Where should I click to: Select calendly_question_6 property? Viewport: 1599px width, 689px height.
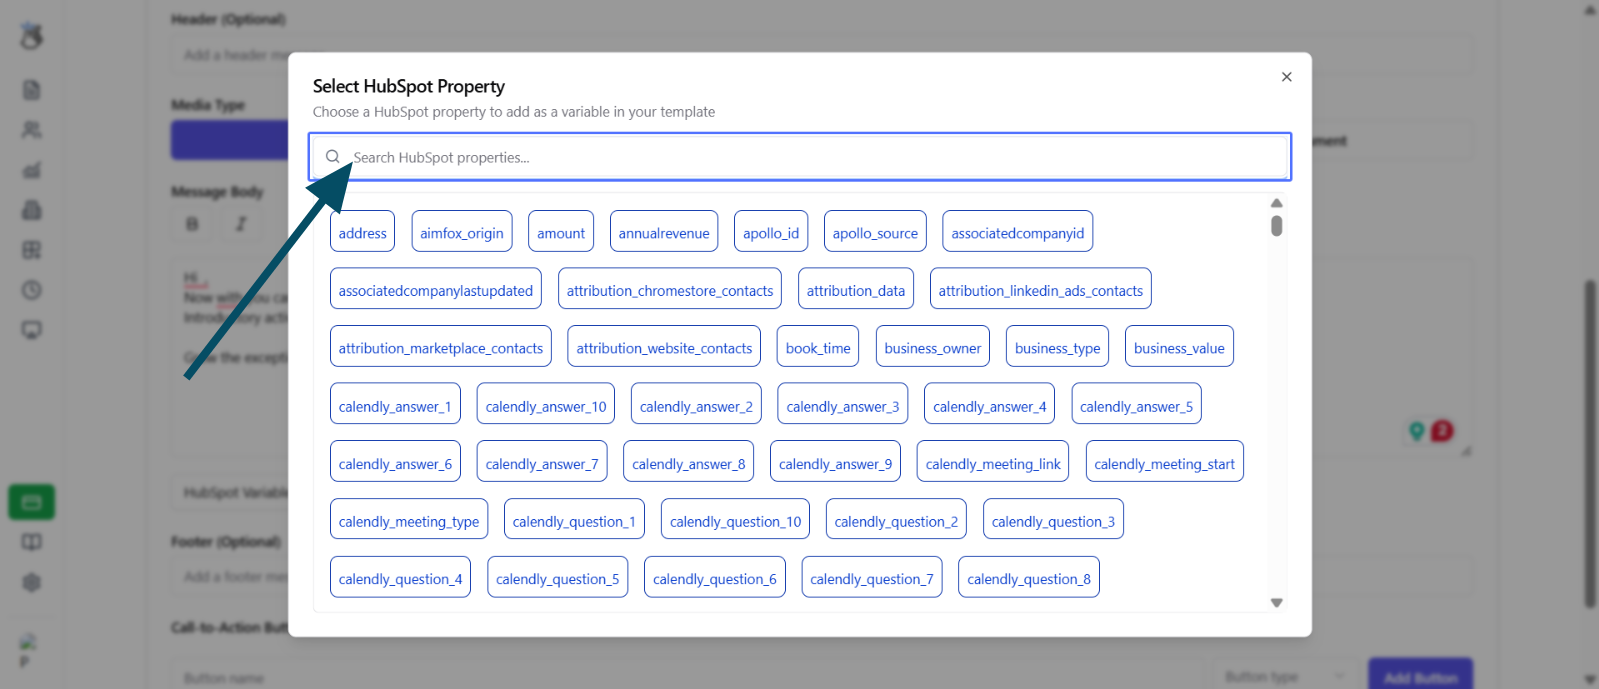tap(715, 578)
